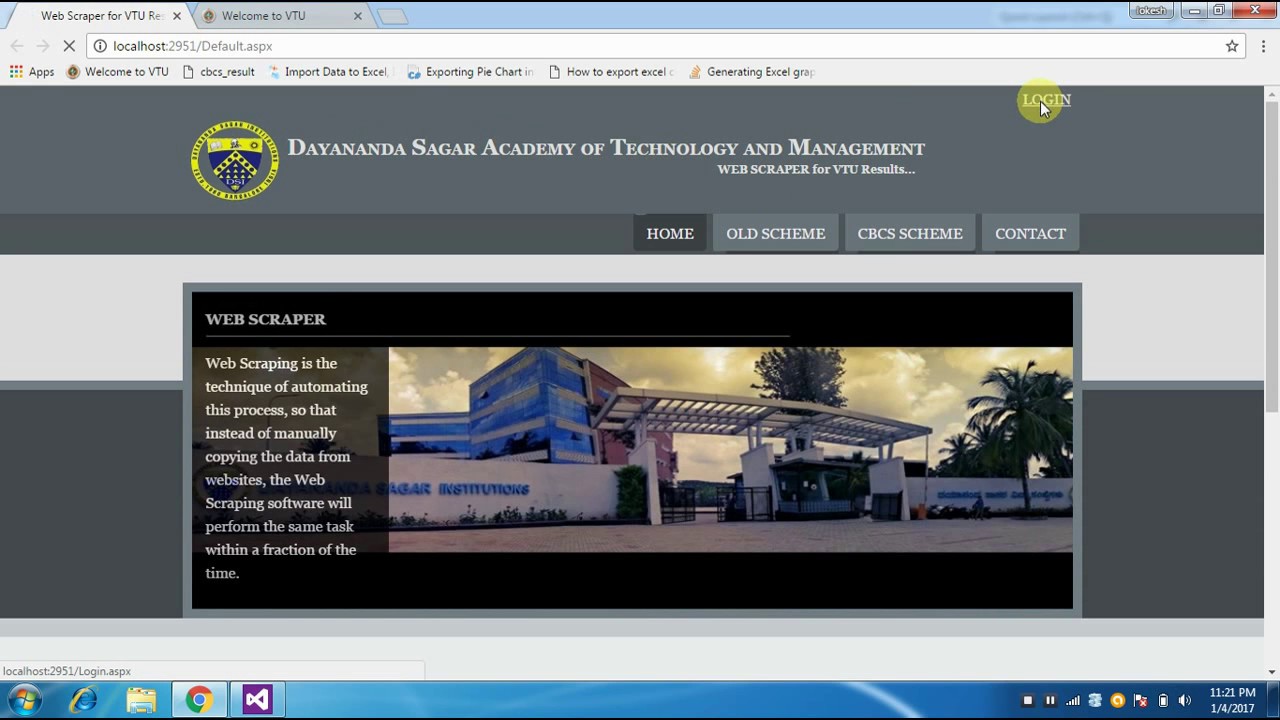Open the Action Center flag icon
The image size is (1280, 720).
click(x=1140, y=701)
